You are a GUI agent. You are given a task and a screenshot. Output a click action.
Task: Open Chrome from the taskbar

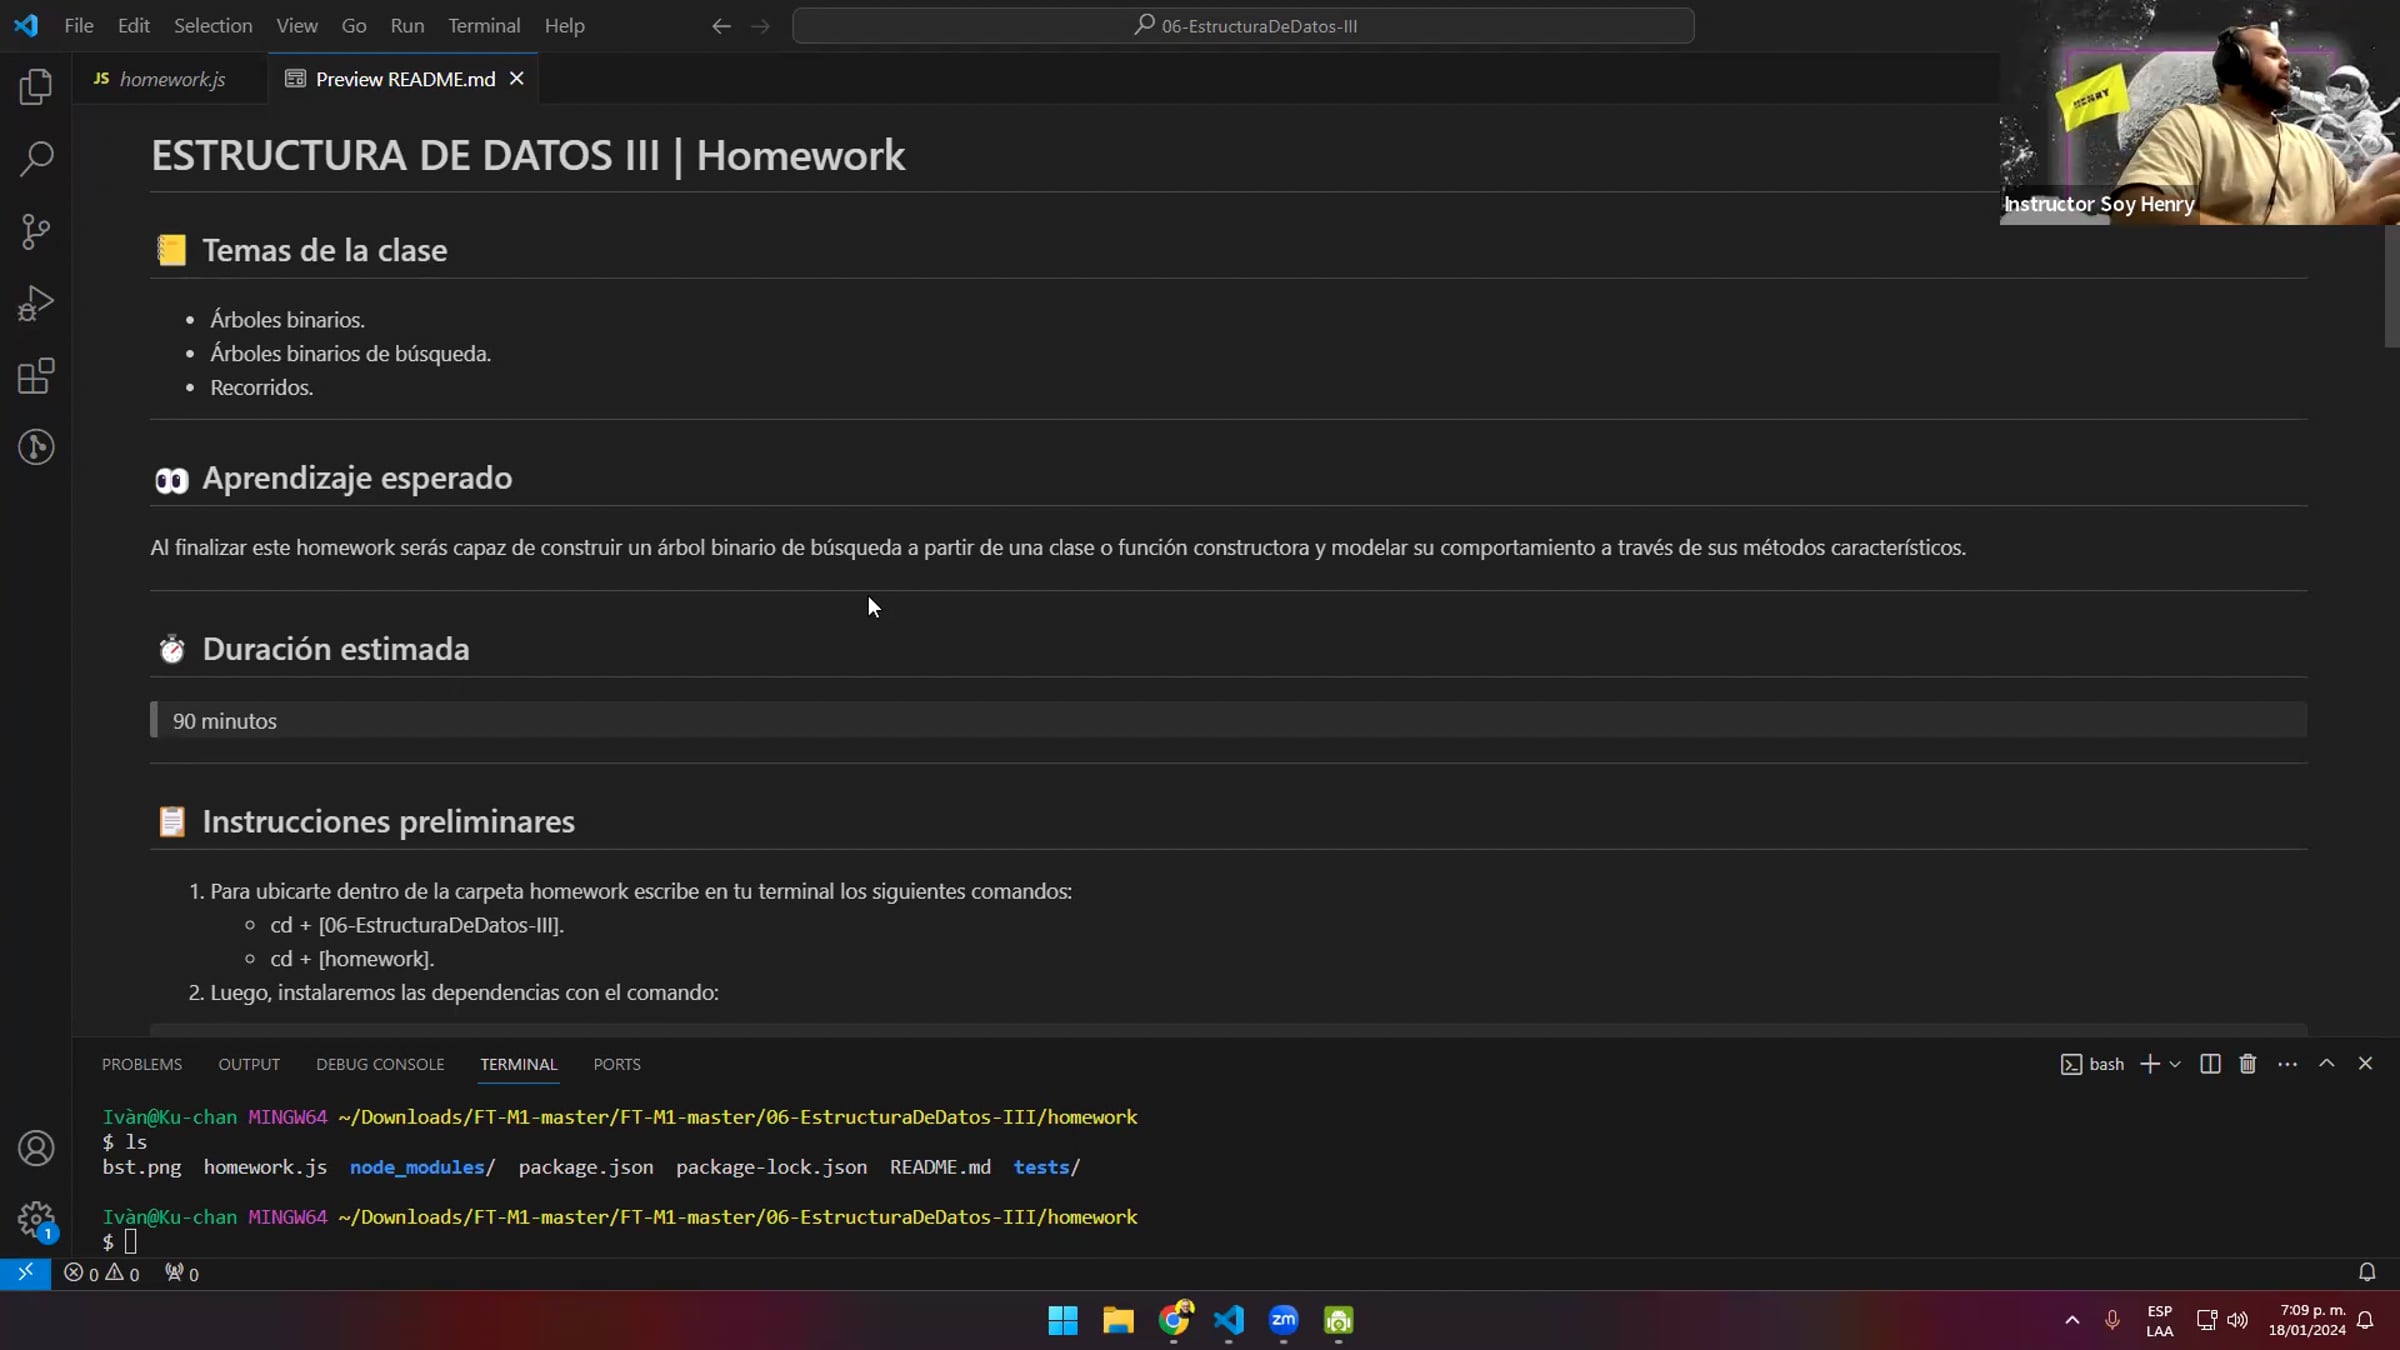click(1174, 1320)
